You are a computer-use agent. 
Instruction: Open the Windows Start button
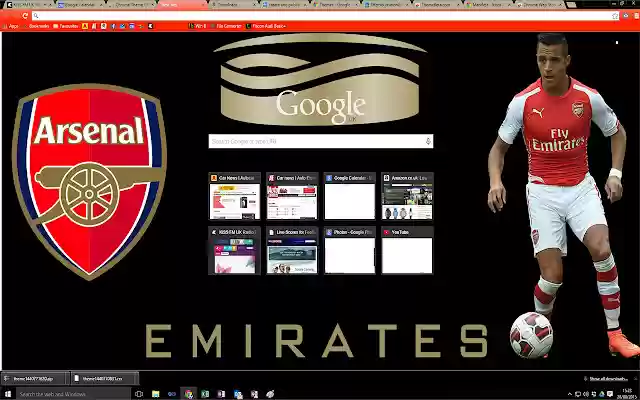point(8,394)
